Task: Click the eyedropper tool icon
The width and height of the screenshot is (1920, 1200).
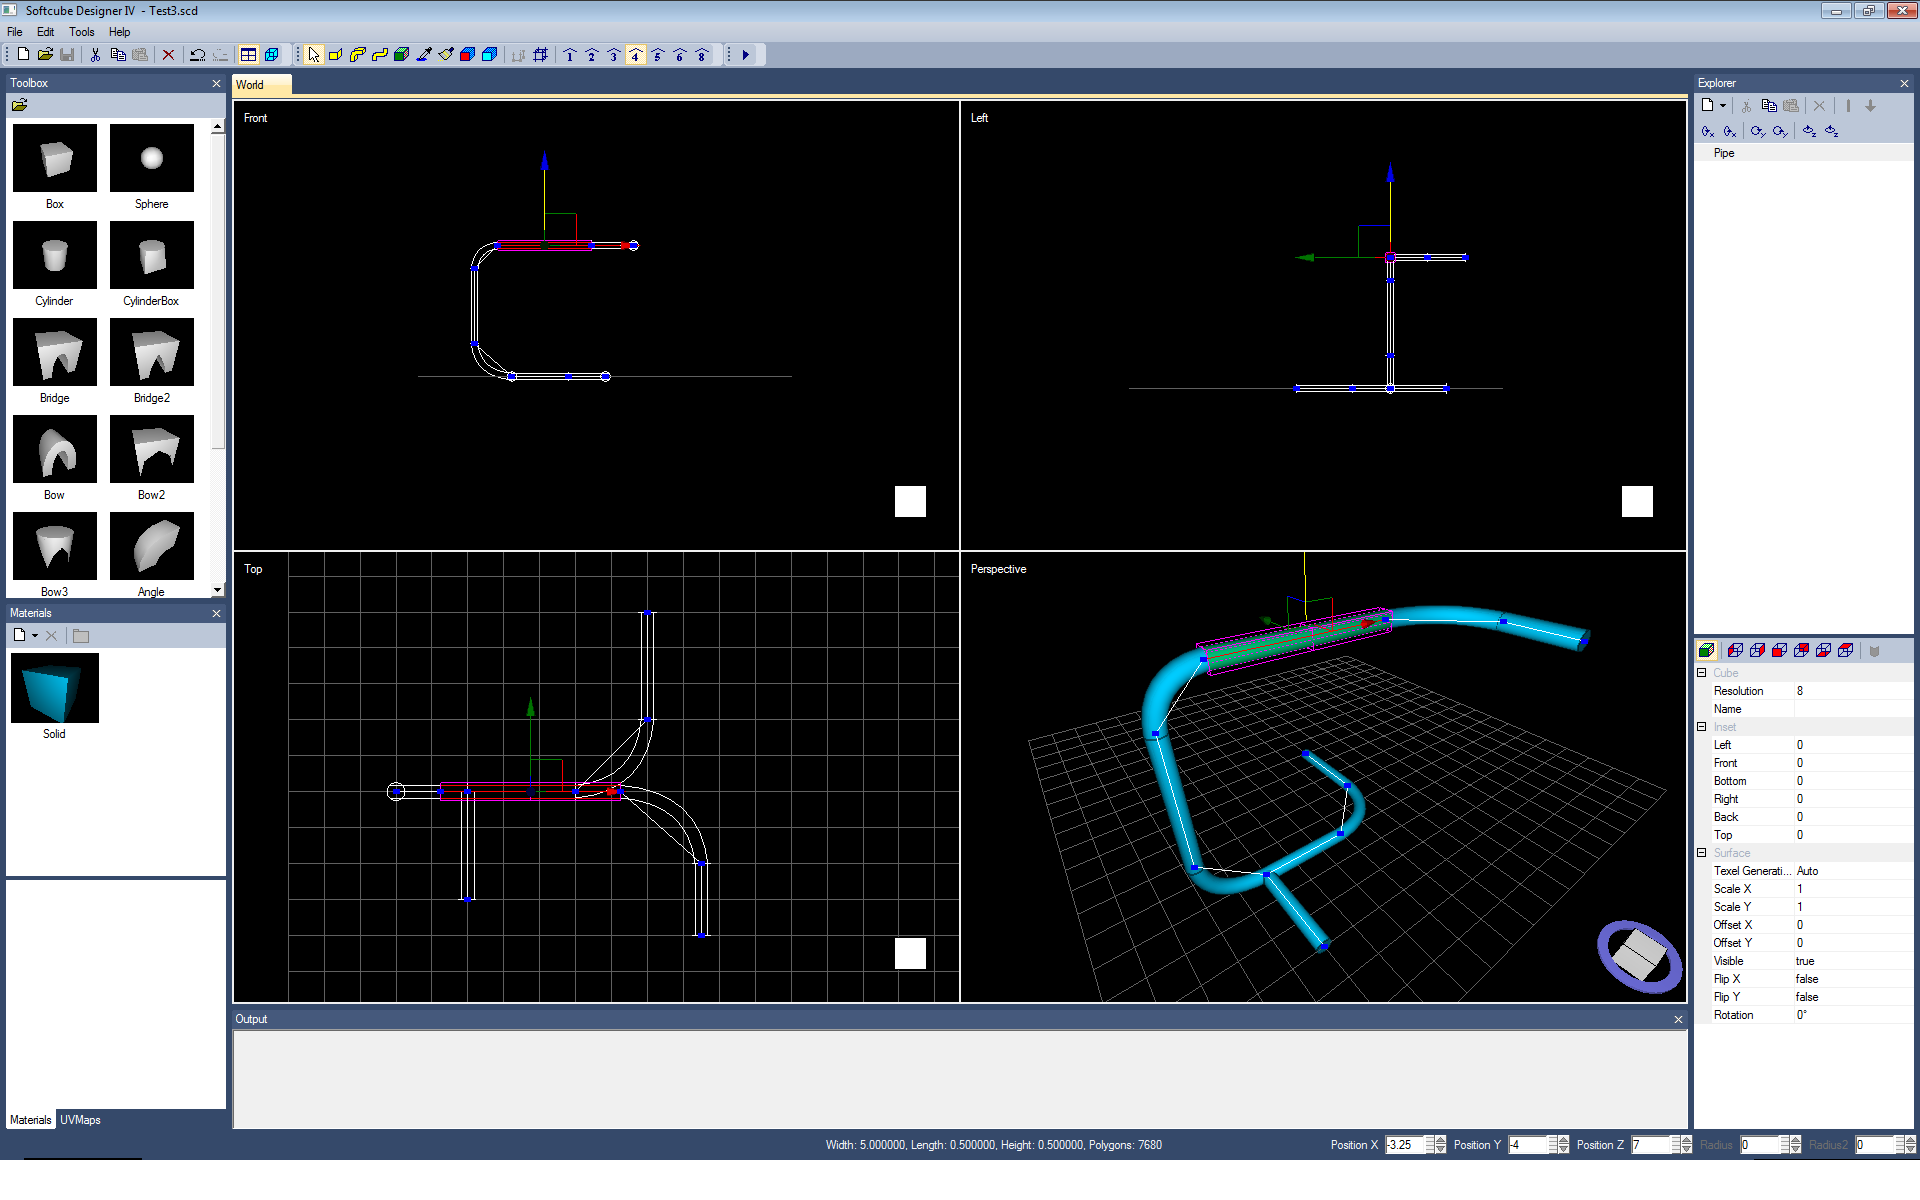Action: (x=424, y=55)
